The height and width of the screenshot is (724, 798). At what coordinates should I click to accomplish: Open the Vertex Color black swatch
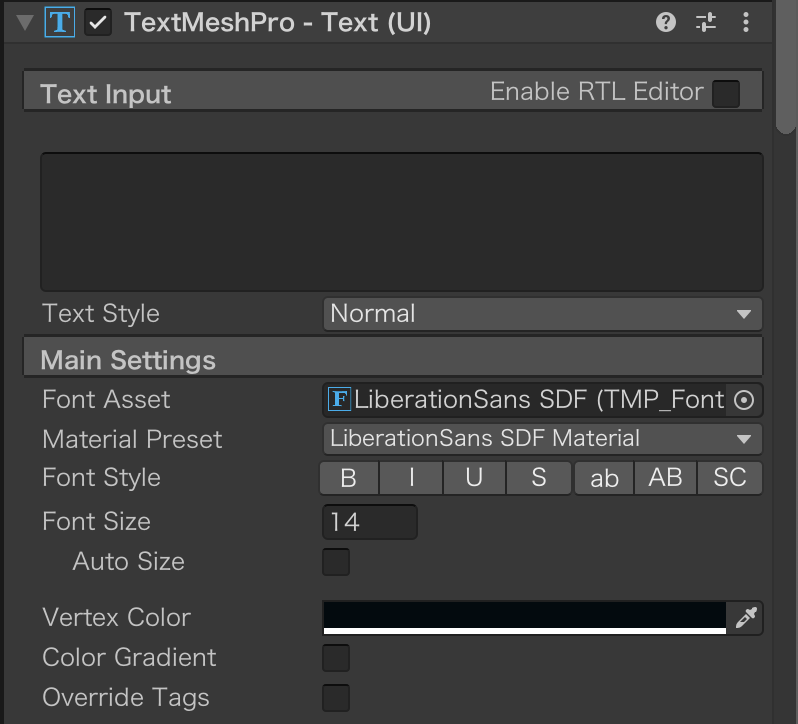pos(525,617)
